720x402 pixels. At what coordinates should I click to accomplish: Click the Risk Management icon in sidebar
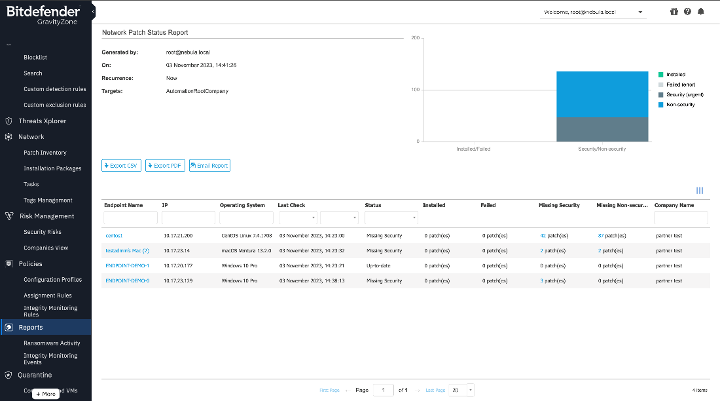(x=9, y=215)
